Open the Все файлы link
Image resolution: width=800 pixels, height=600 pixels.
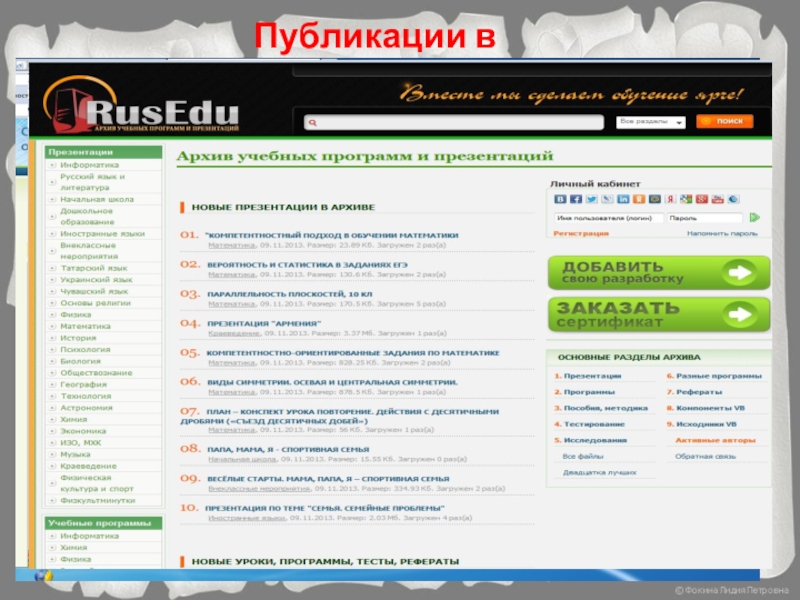coord(583,456)
